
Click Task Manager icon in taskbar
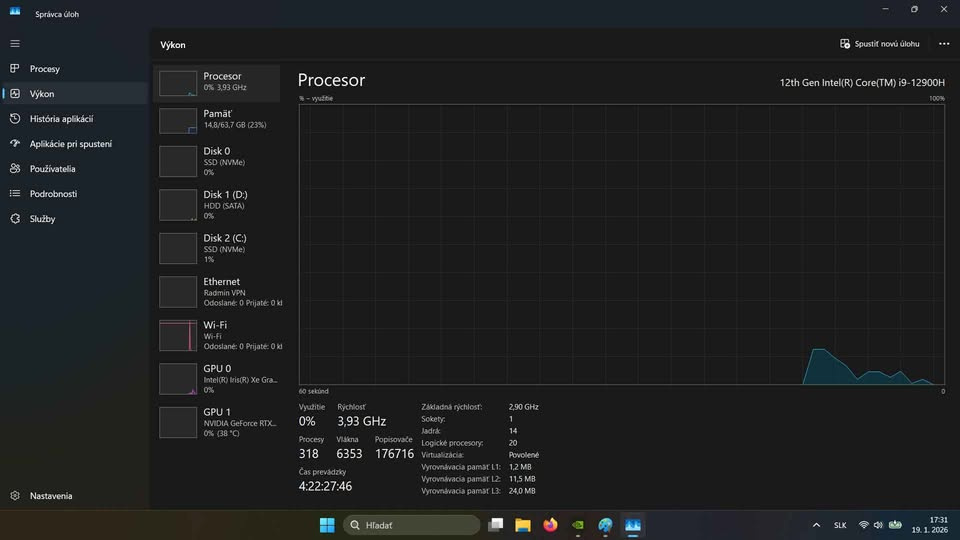632,525
